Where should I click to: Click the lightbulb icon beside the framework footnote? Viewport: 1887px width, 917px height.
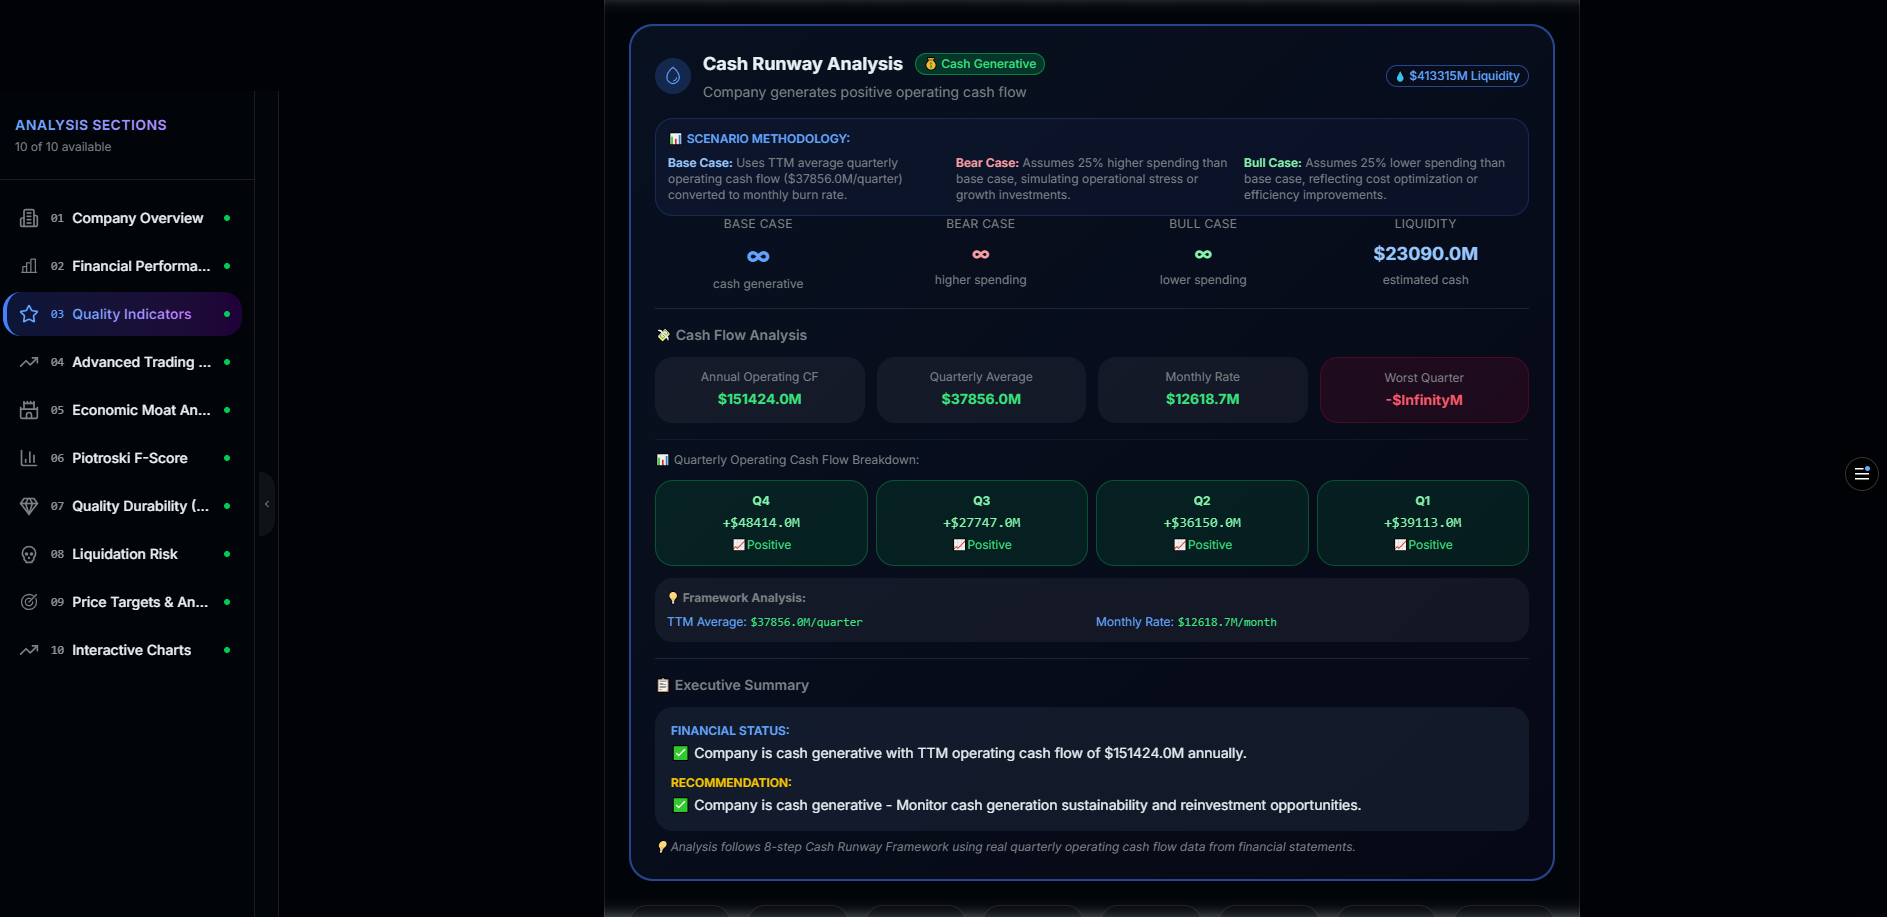(x=662, y=847)
